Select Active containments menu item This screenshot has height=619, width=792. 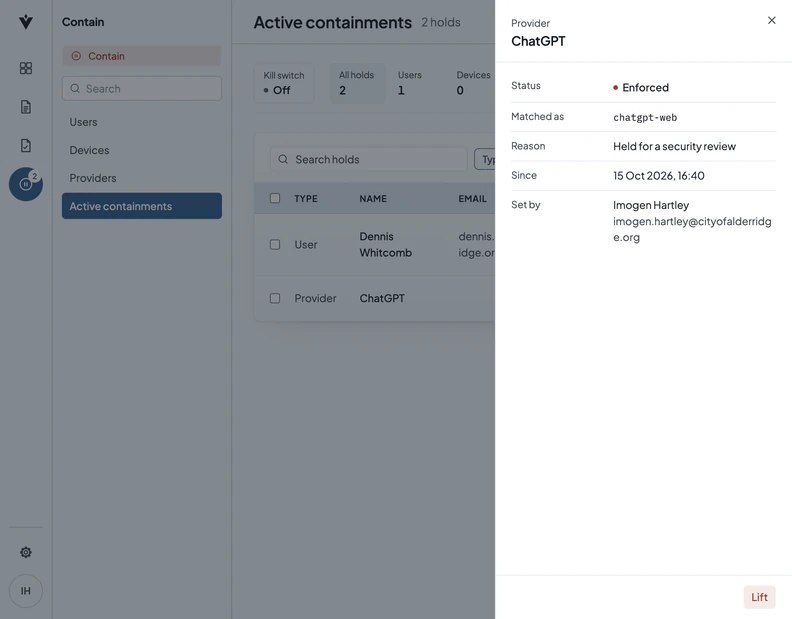click(x=141, y=206)
